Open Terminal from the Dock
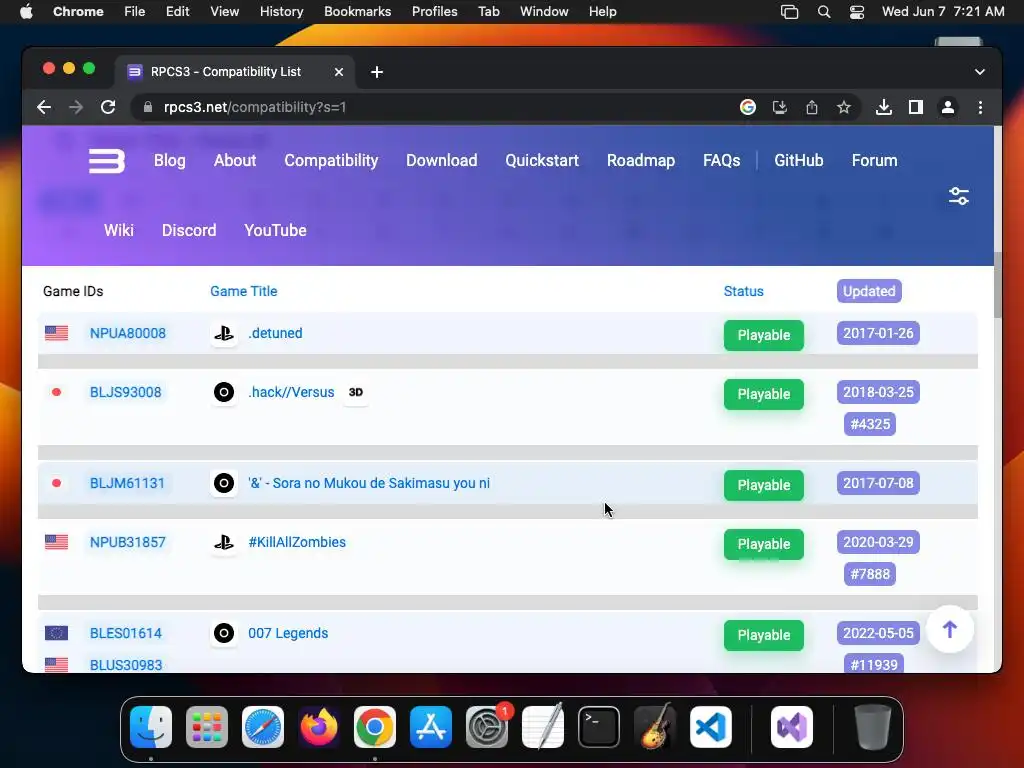 (599, 727)
